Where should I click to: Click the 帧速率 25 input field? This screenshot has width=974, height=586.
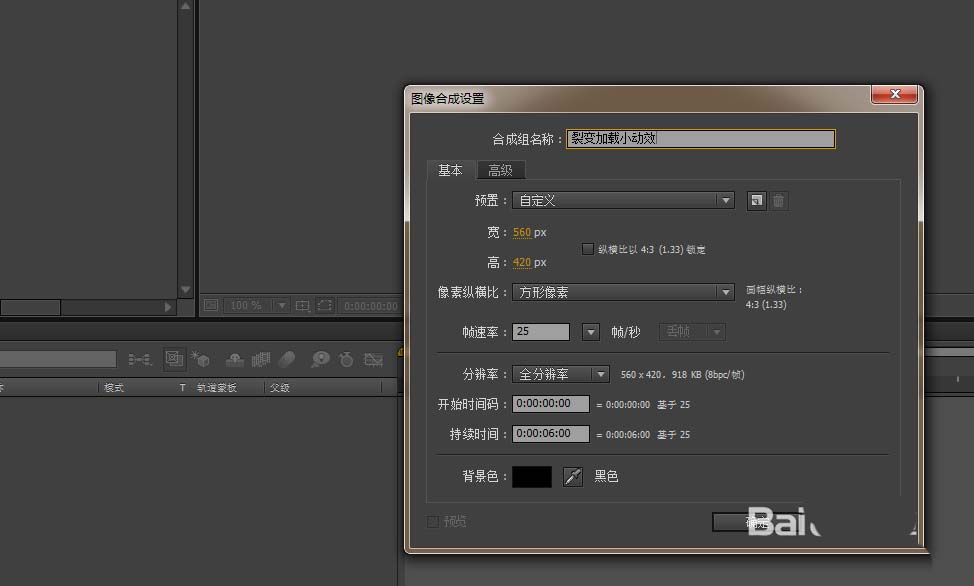pos(540,332)
